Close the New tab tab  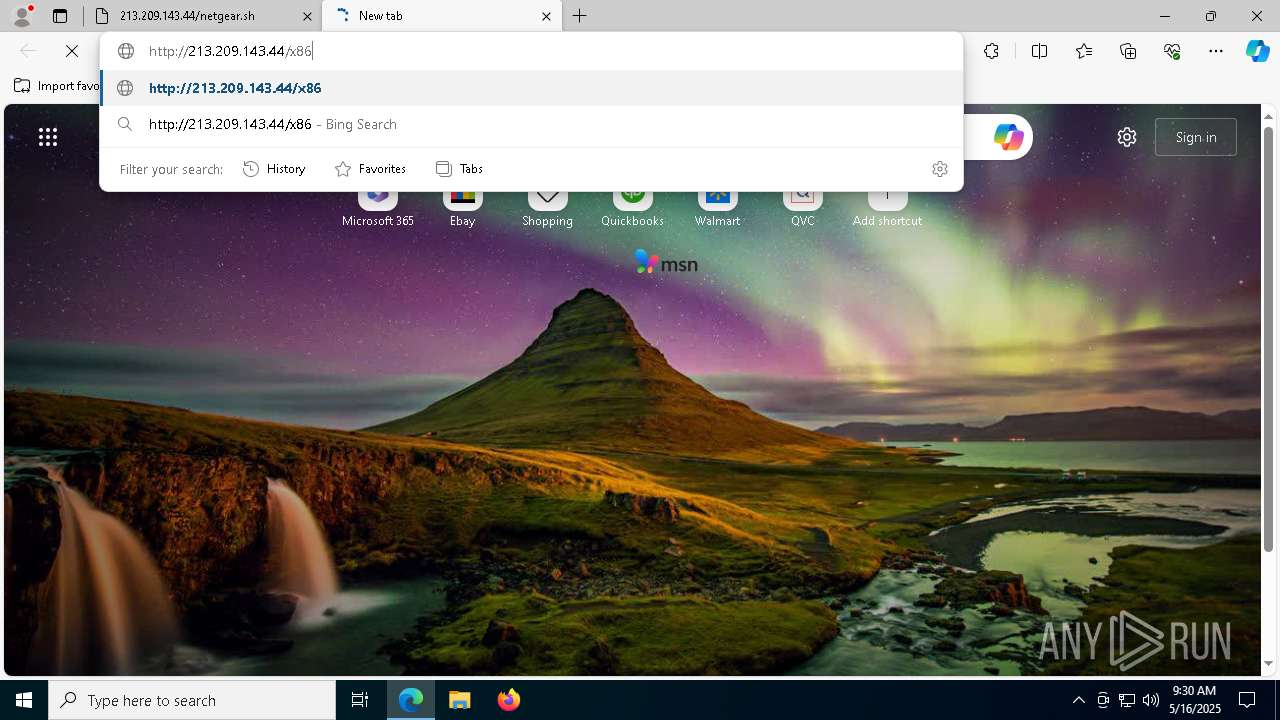[x=546, y=16]
